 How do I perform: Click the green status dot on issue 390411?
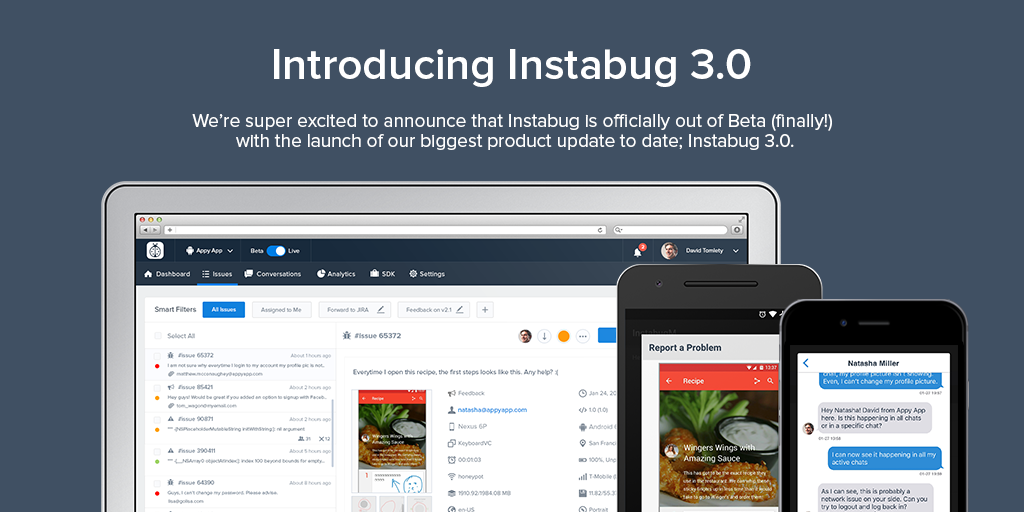tap(157, 462)
